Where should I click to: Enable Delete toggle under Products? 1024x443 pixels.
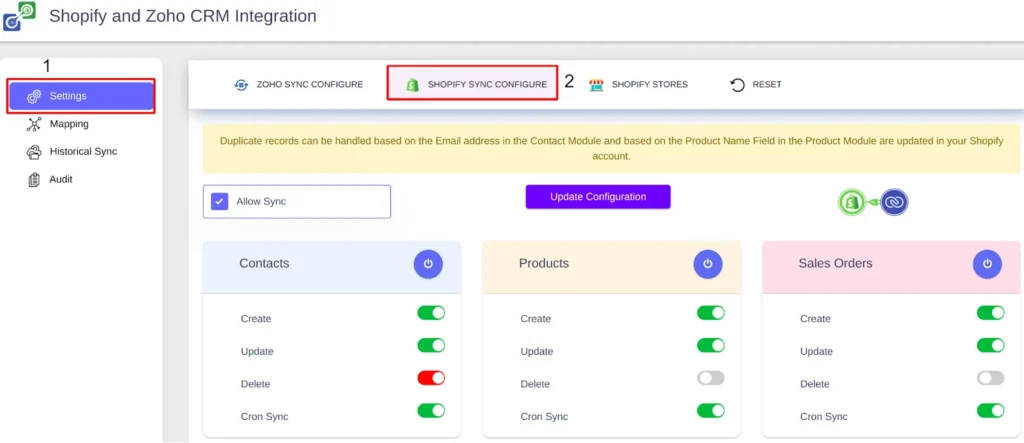click(x=711, y=378)
